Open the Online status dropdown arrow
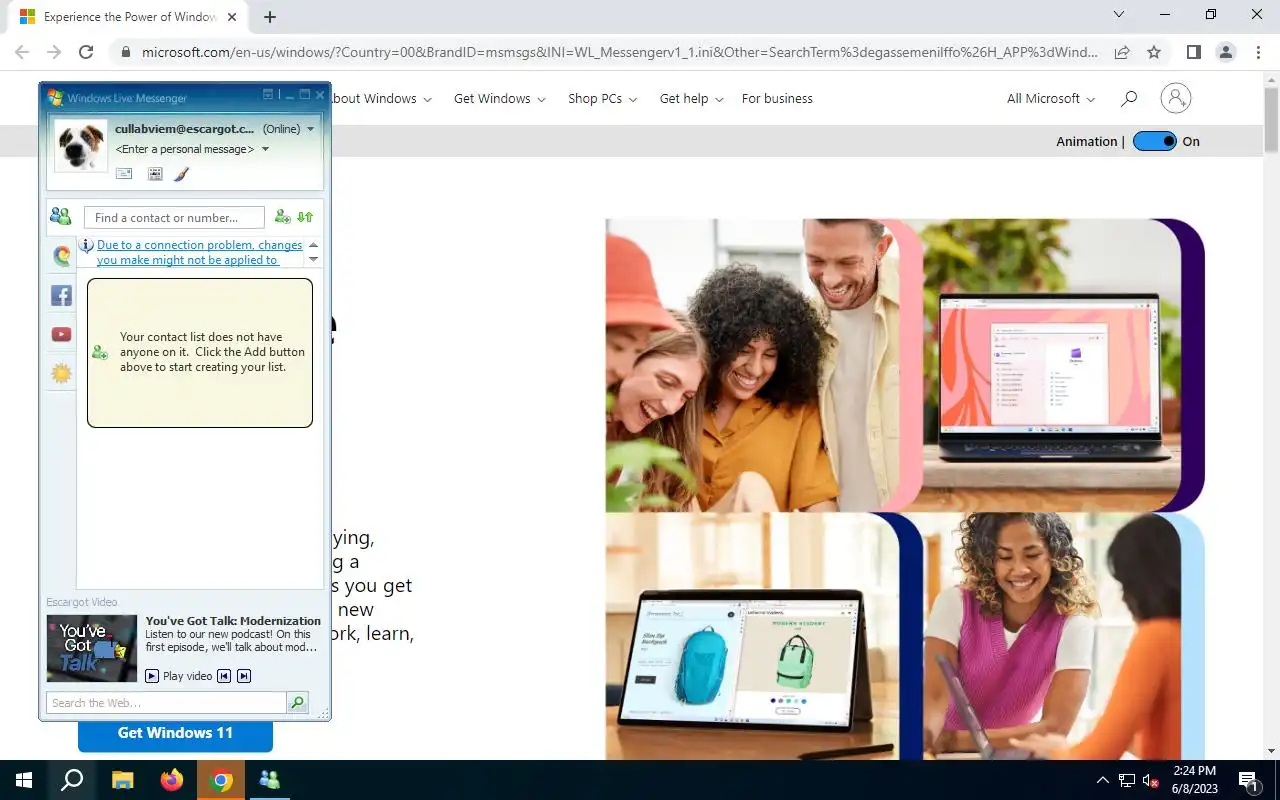Image resolution: width=1280 pixels, height=800 pixels. tap(311, 129)
